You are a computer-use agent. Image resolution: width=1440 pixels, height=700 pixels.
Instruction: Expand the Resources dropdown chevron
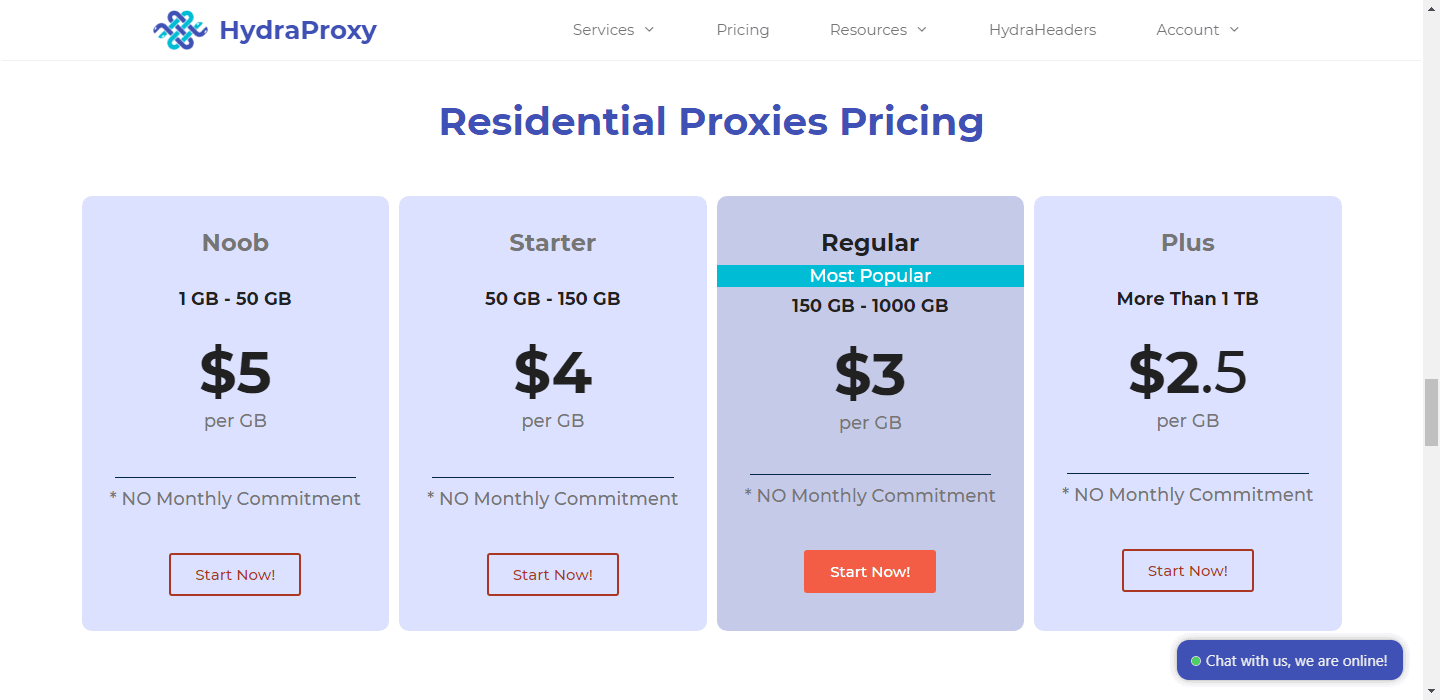point(922,30)
